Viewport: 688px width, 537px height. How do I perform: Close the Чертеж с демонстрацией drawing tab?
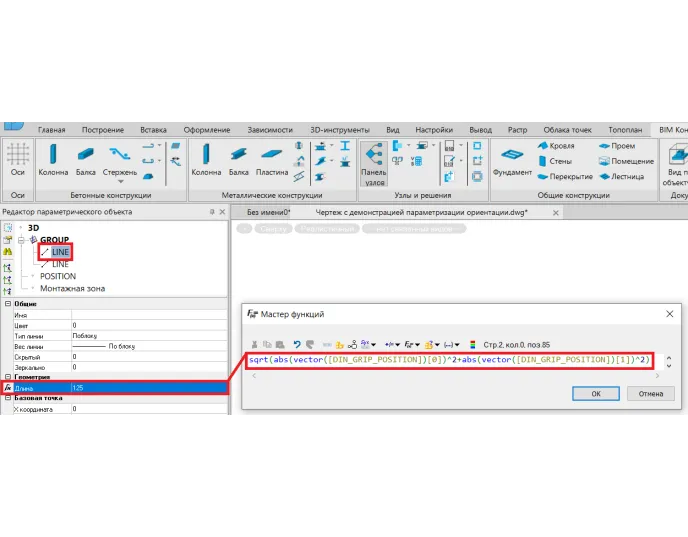tap(555, 213)
